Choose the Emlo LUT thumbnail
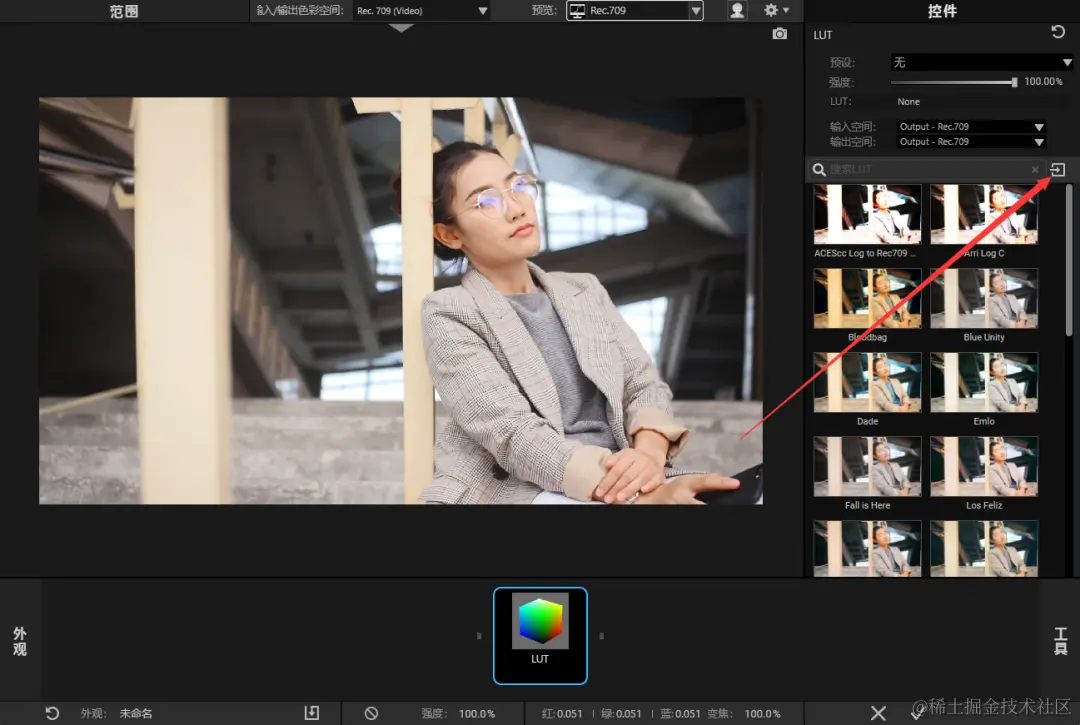Screen dimensions: 1080x725 click(x=984, y=382)
